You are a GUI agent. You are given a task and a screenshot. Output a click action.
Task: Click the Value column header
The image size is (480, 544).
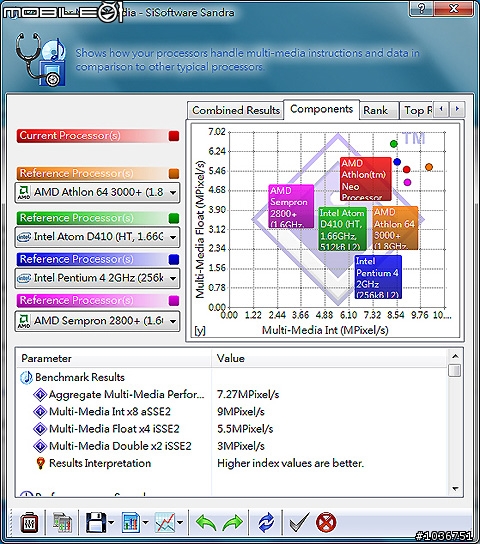[329, 358]
